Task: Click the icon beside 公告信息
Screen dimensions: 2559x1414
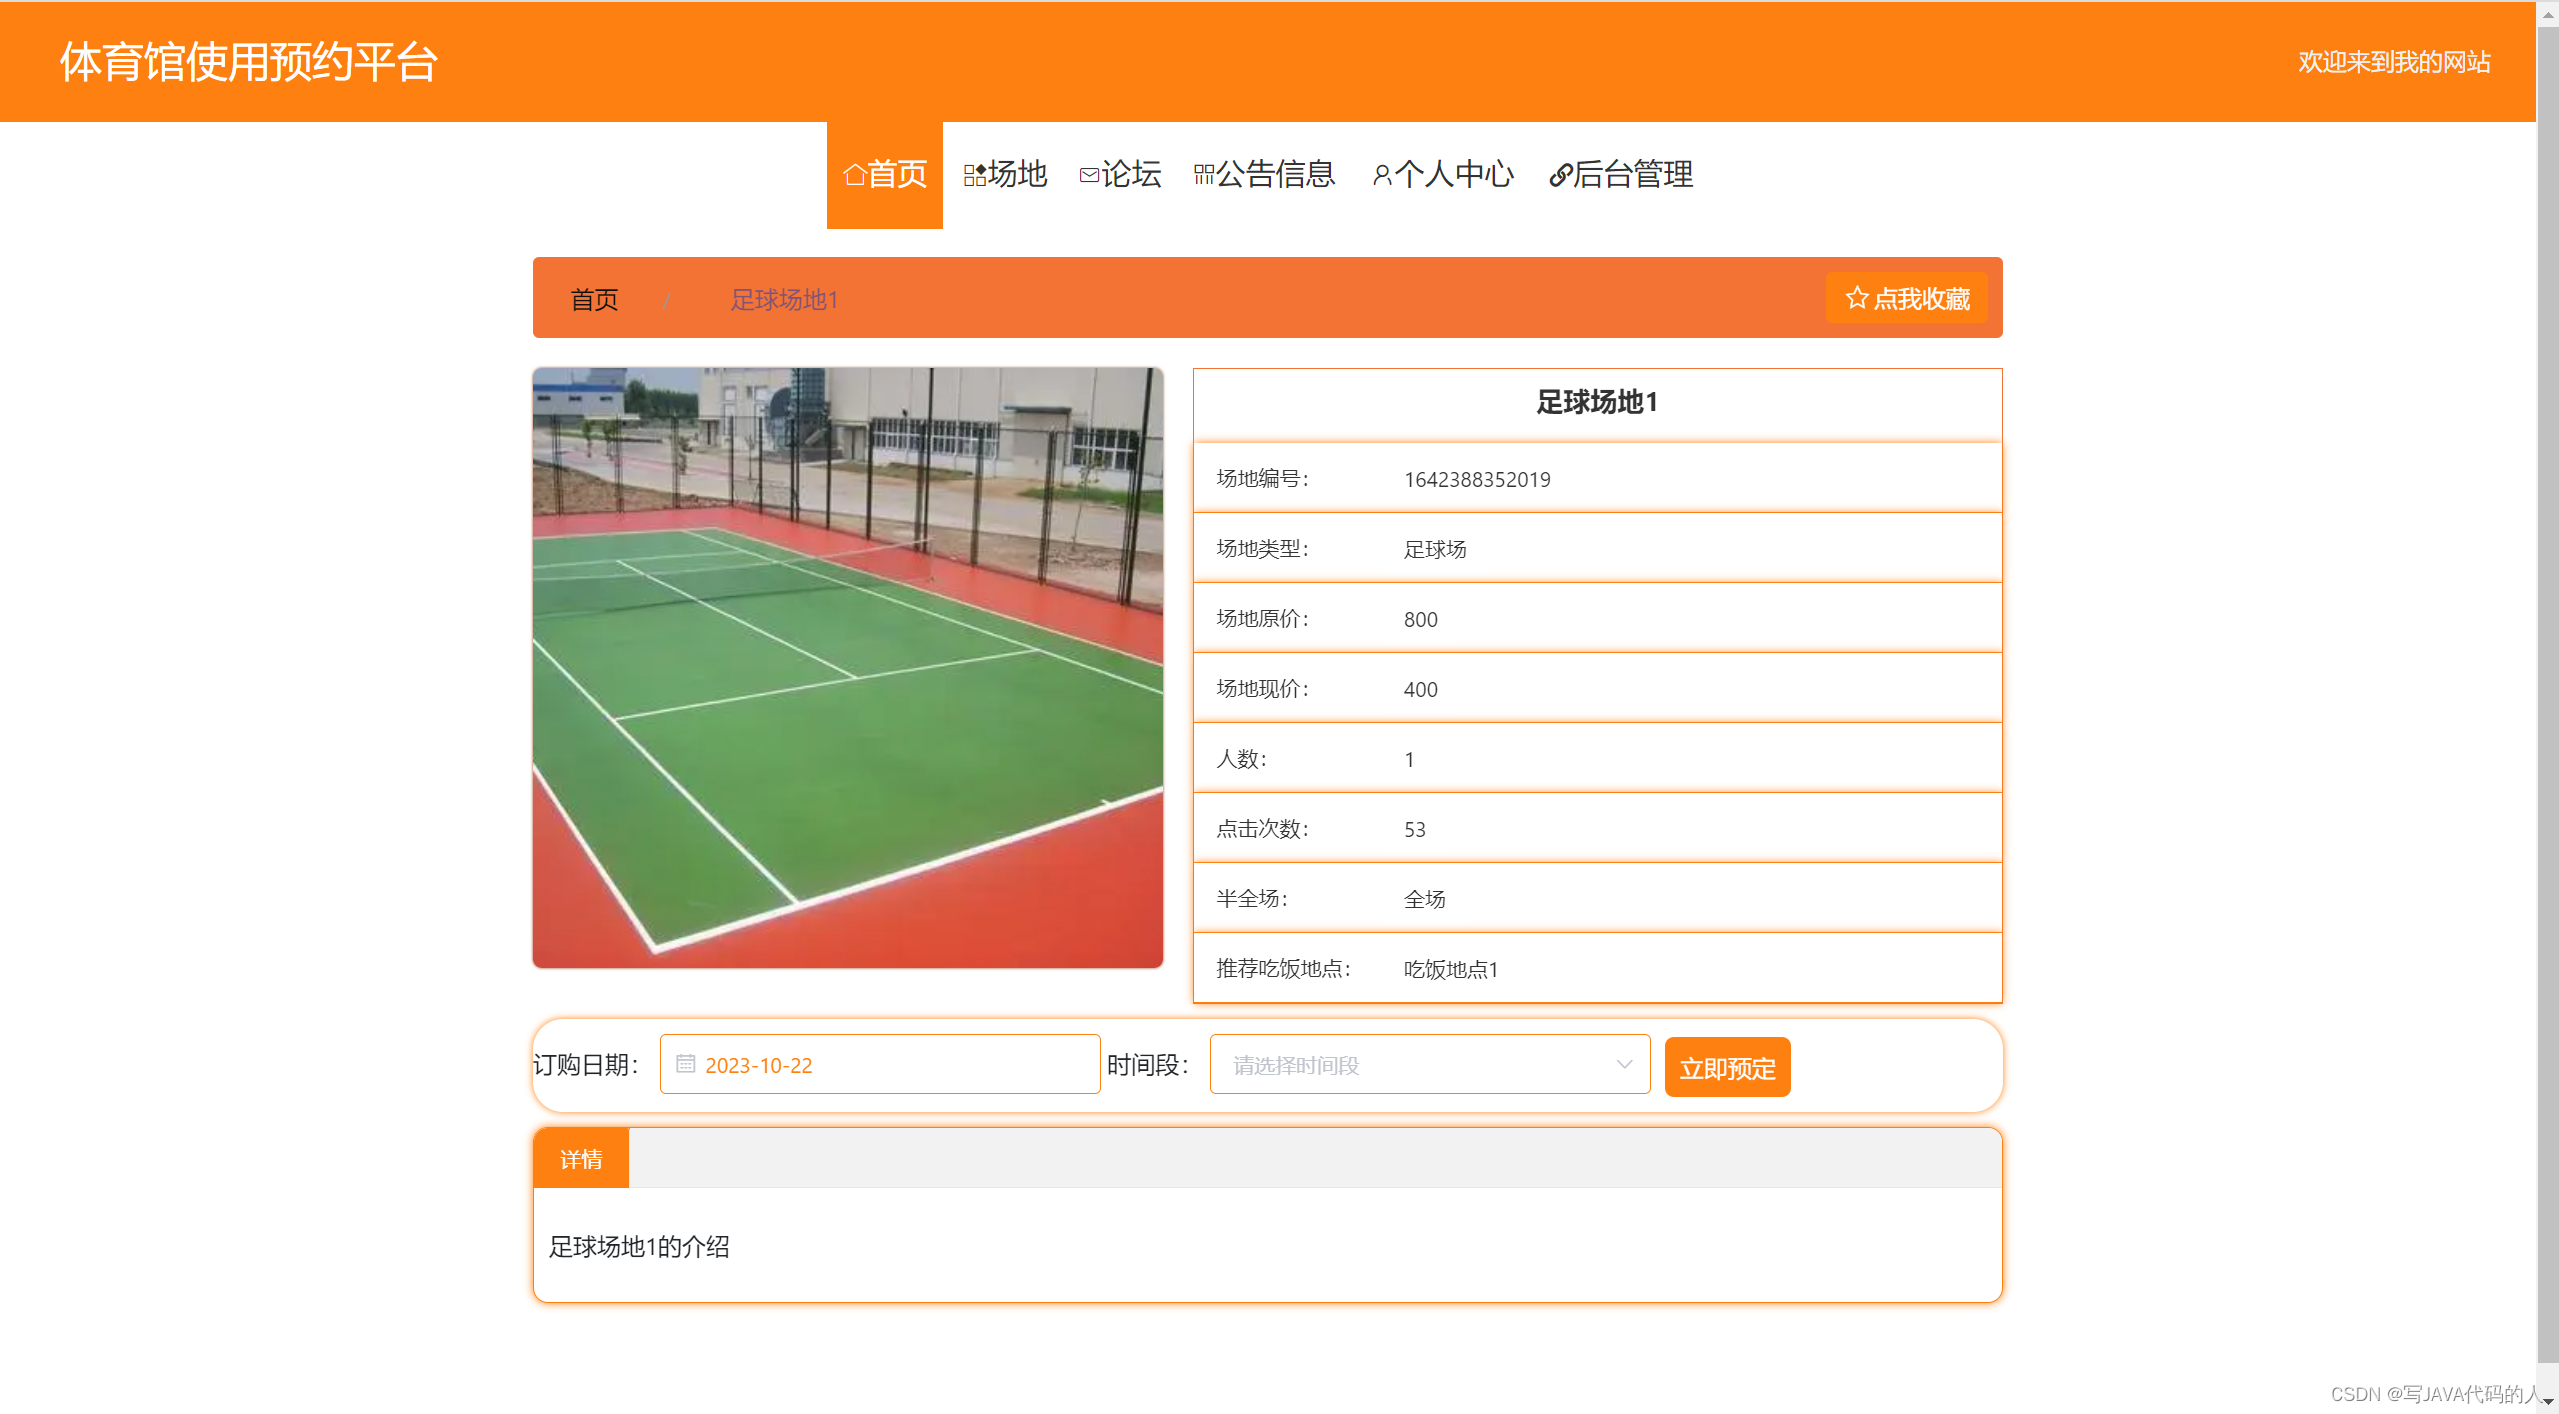Action: pyautogui.click(x=1203, y=175)
